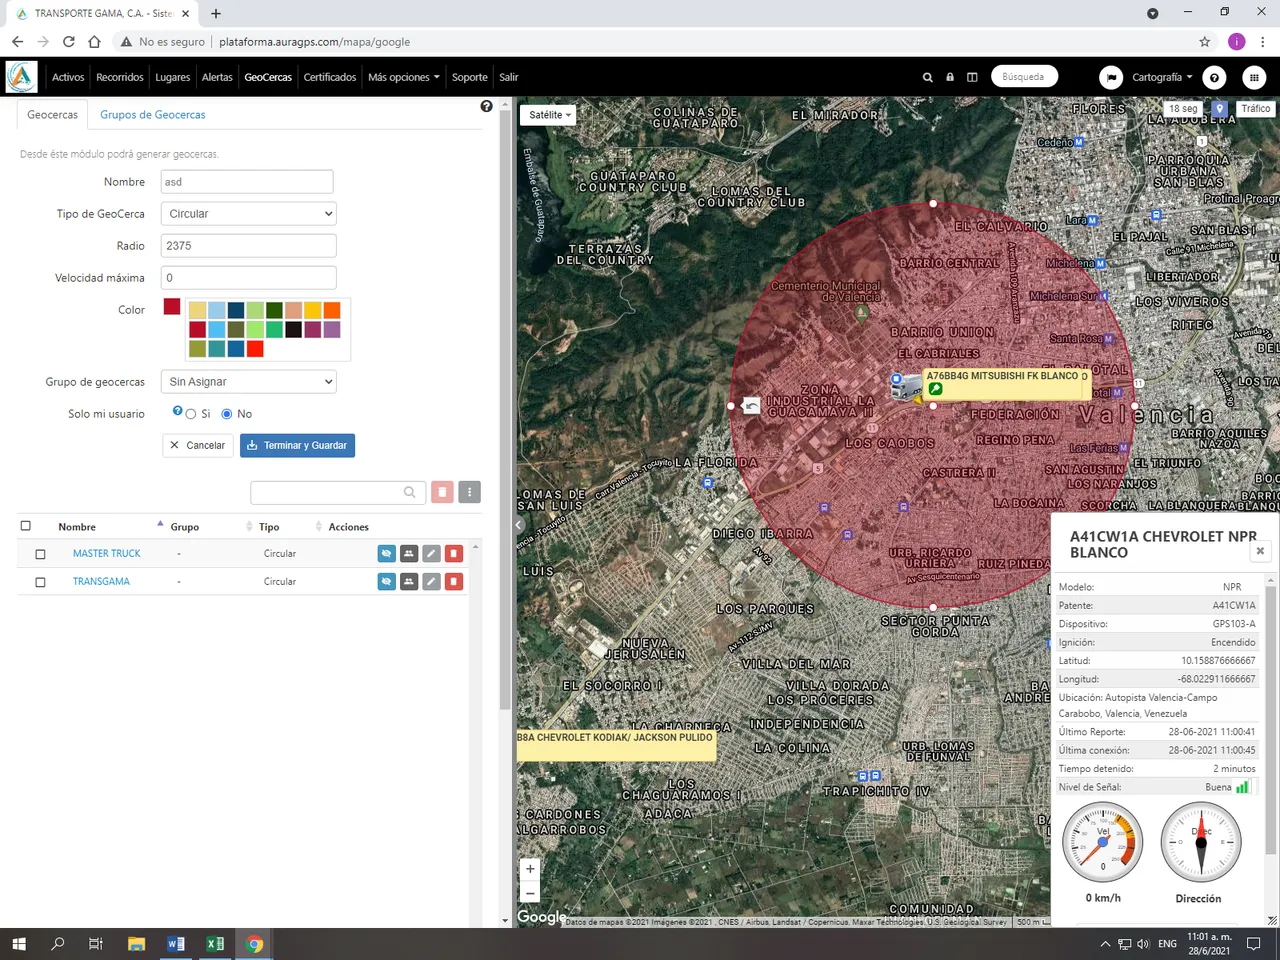Open the Recorridos menu

point(120,77)
